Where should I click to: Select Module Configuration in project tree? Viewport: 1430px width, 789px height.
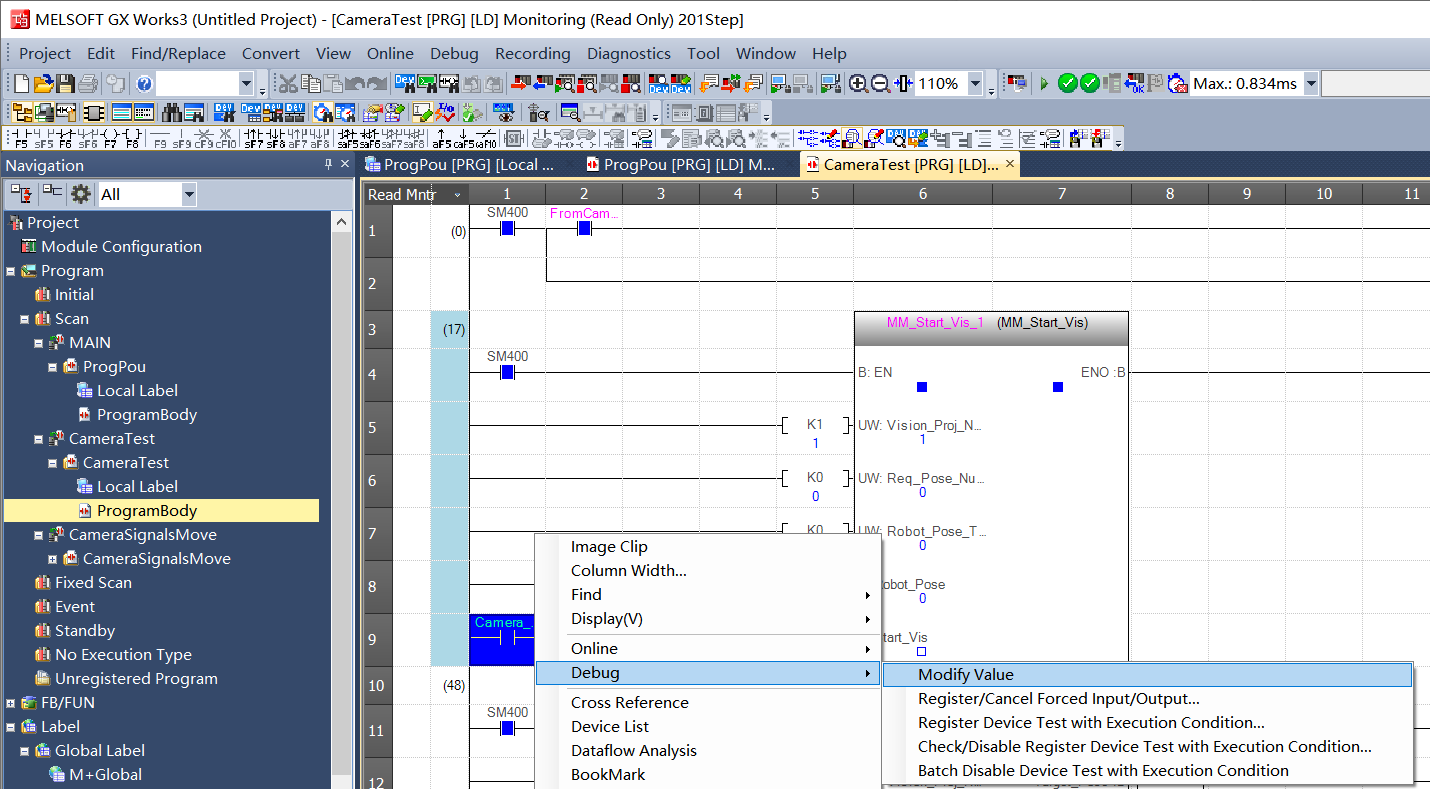[x=121, y=247]
